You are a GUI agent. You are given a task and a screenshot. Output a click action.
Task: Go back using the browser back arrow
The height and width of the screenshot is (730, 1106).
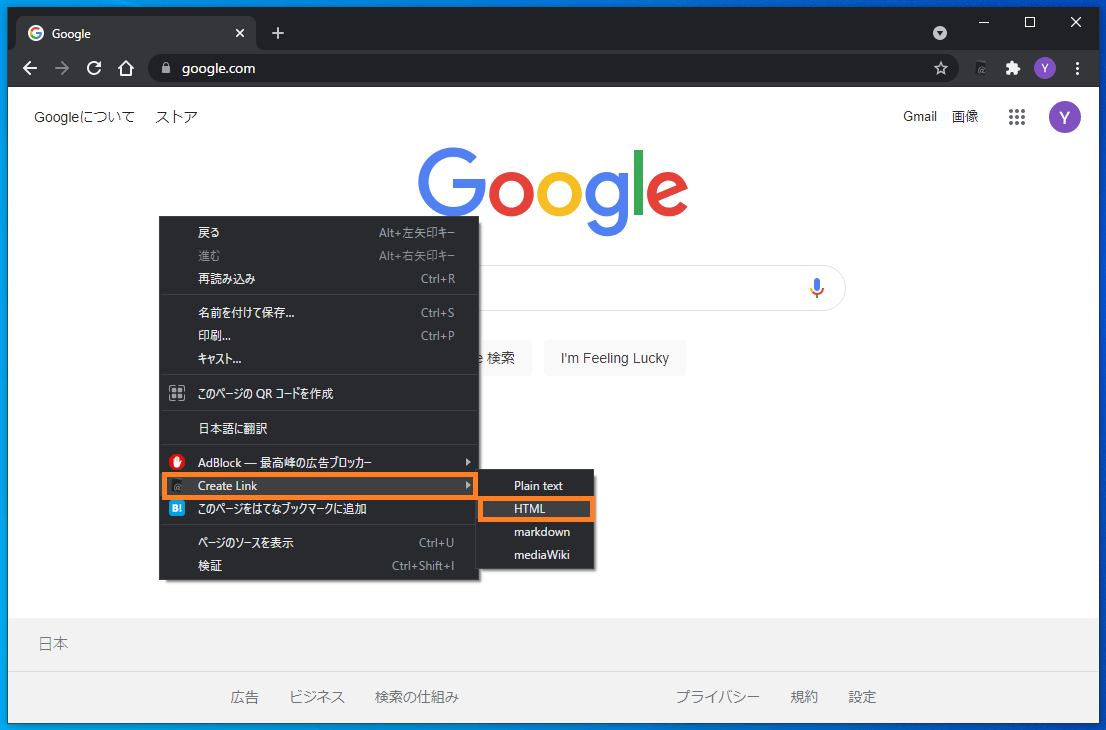30,68
